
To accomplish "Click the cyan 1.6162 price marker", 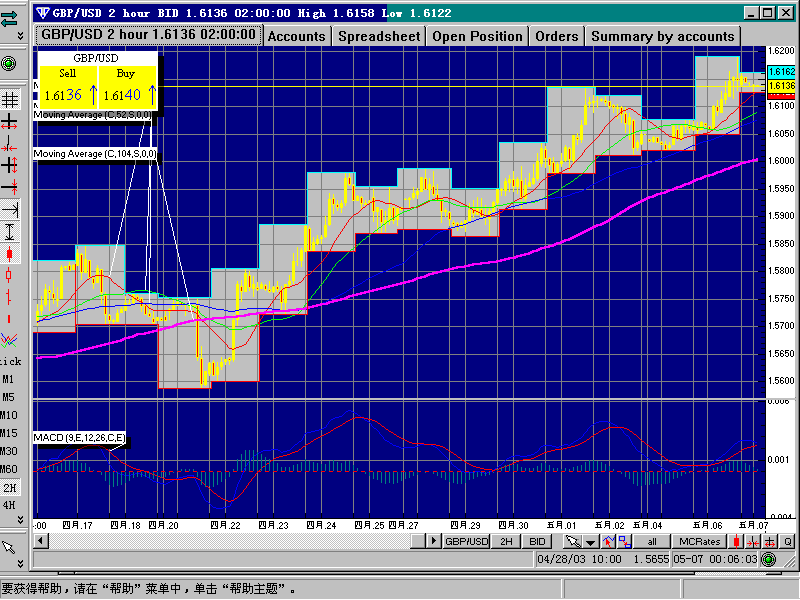I will tap(781, 71).
